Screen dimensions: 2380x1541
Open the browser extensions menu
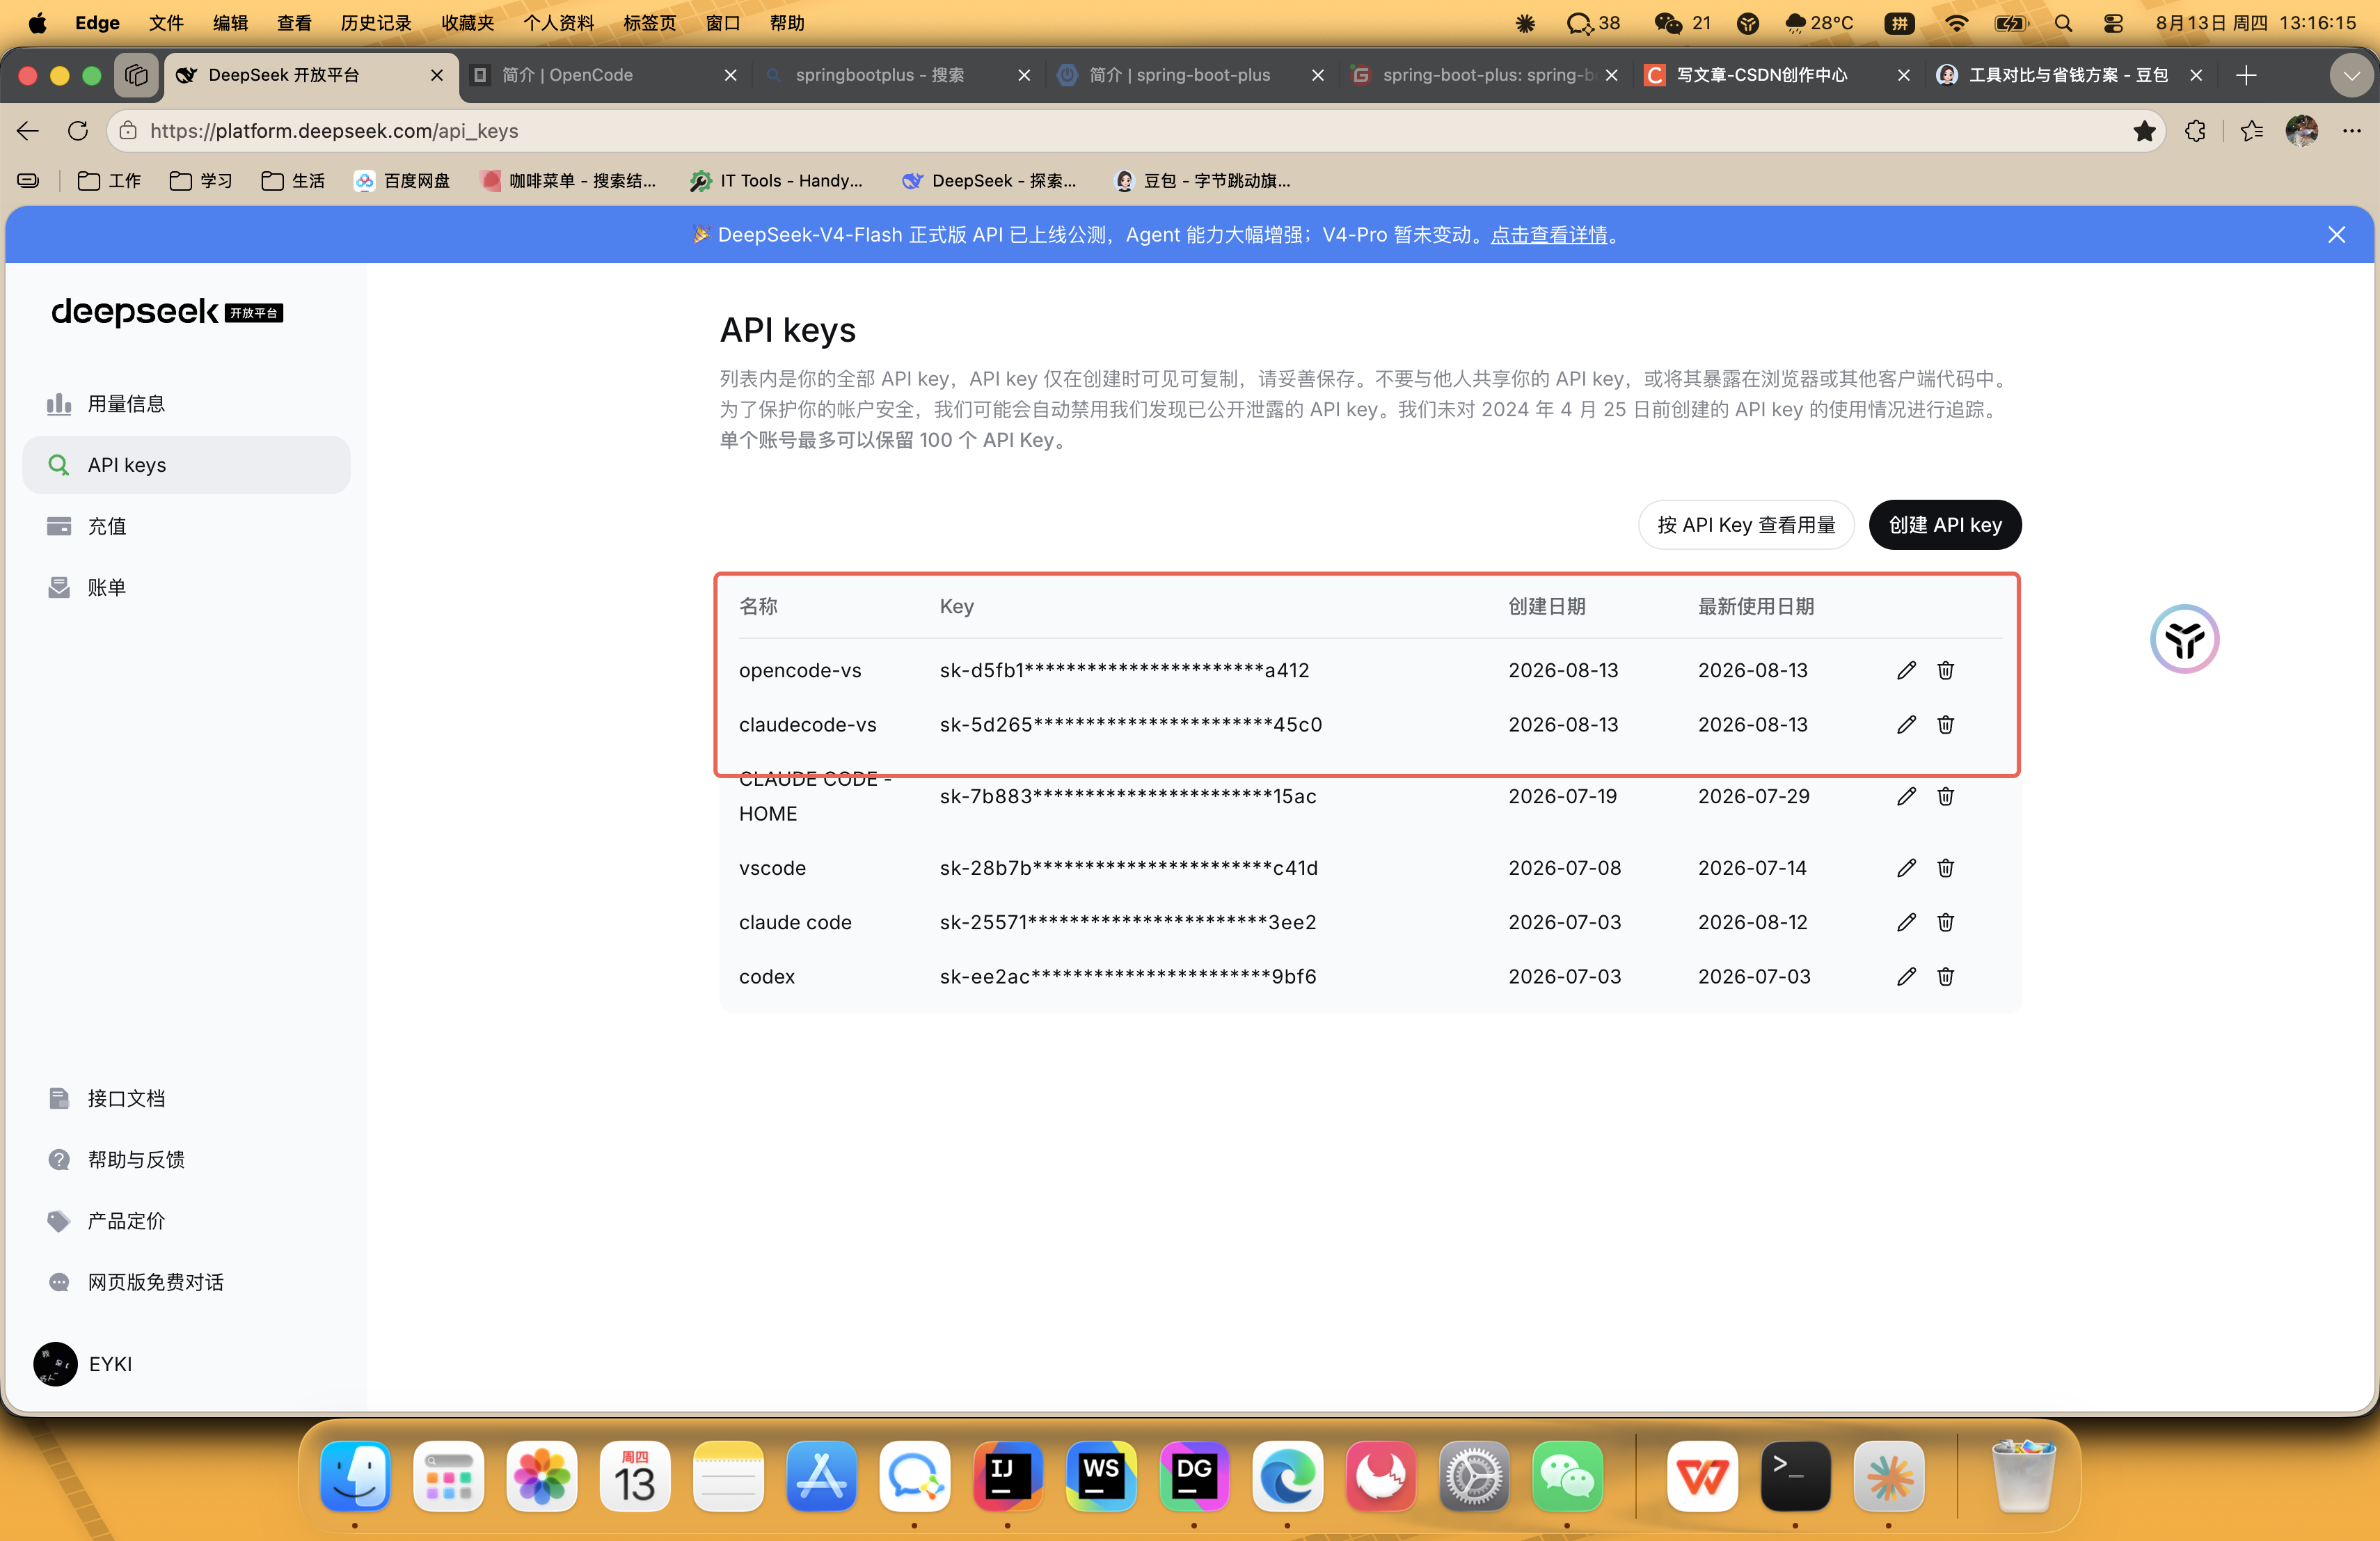point(2195,131)
